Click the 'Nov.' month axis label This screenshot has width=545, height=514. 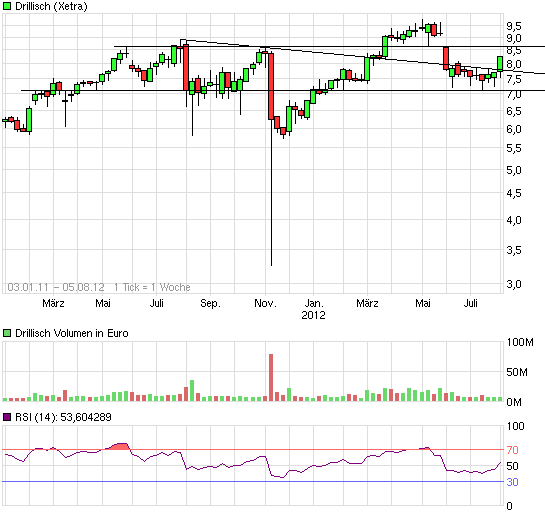(x=266, y=303)
